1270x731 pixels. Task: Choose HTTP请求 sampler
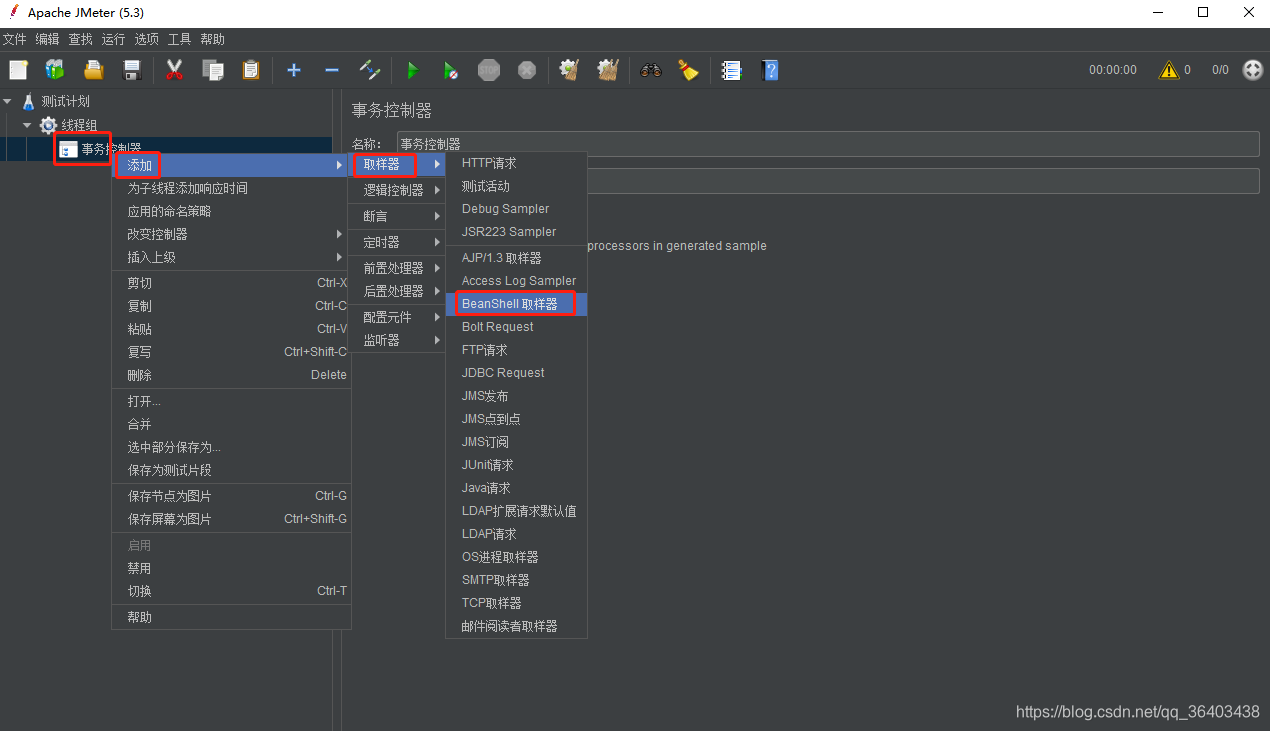(516, 163)
